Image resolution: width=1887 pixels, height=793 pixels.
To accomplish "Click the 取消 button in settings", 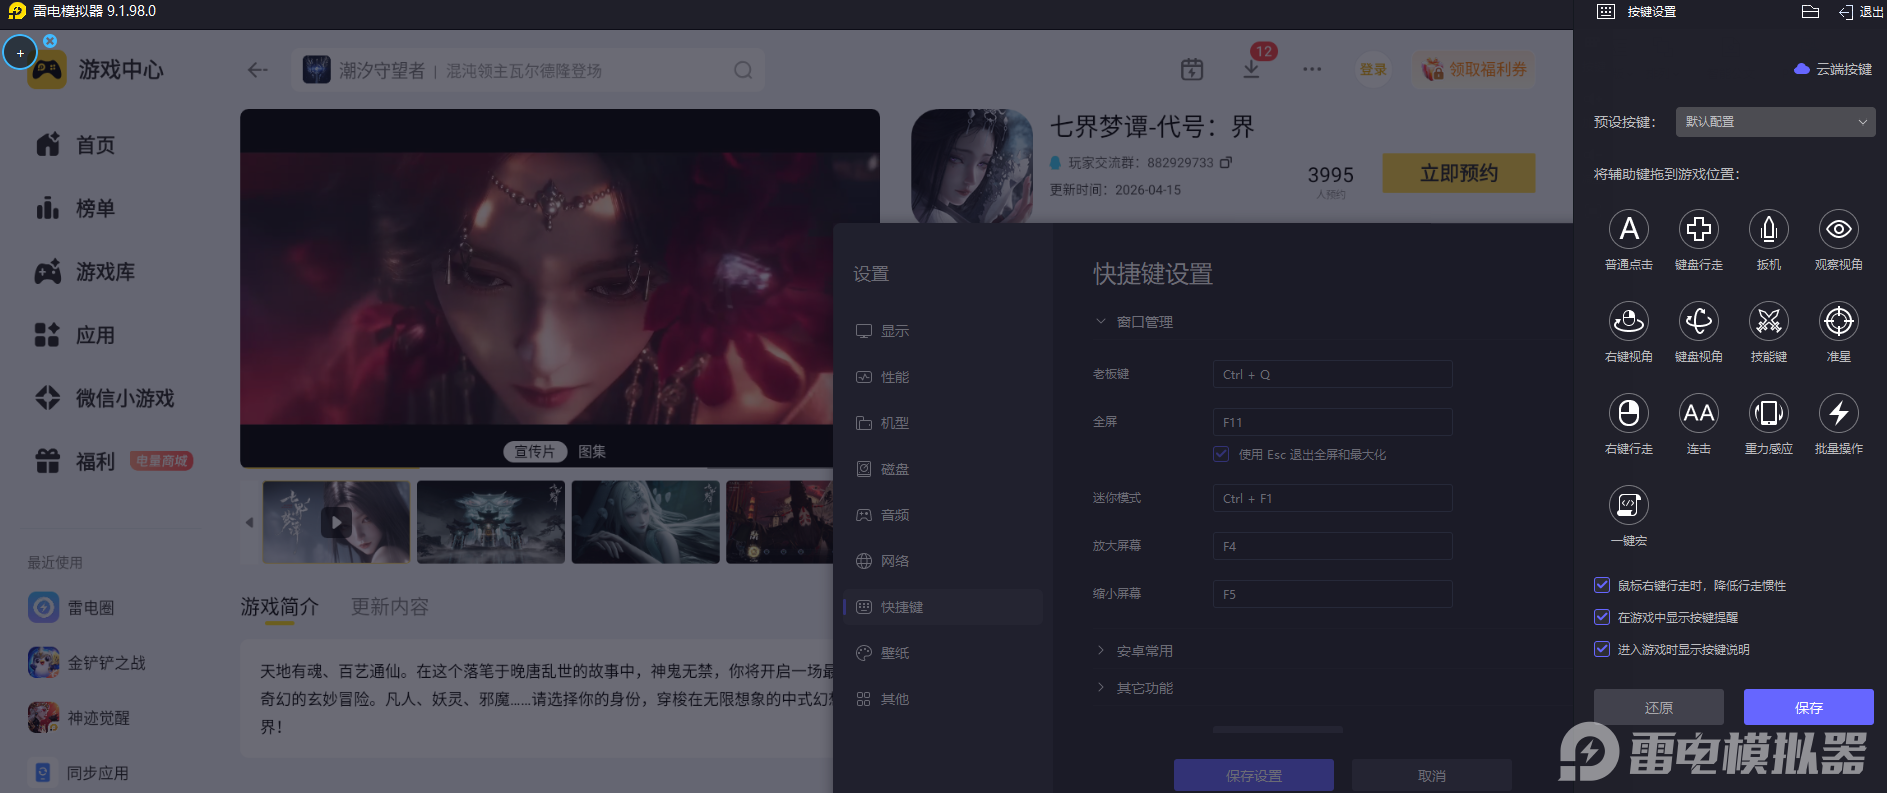I will point(1432,775).
